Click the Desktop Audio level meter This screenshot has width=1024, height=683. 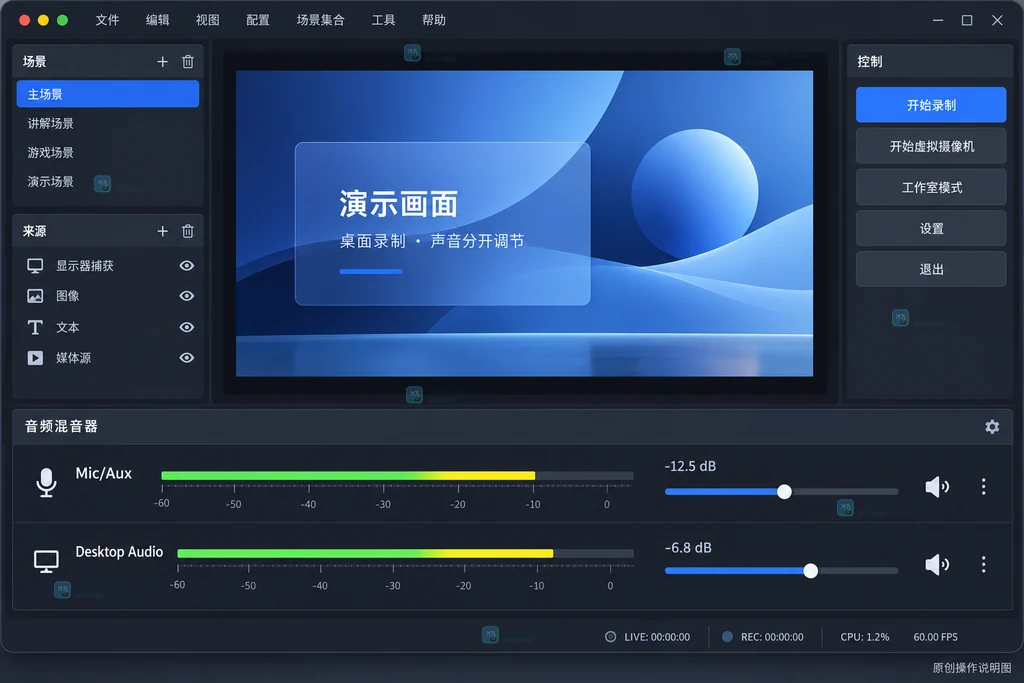pos(406,553)
